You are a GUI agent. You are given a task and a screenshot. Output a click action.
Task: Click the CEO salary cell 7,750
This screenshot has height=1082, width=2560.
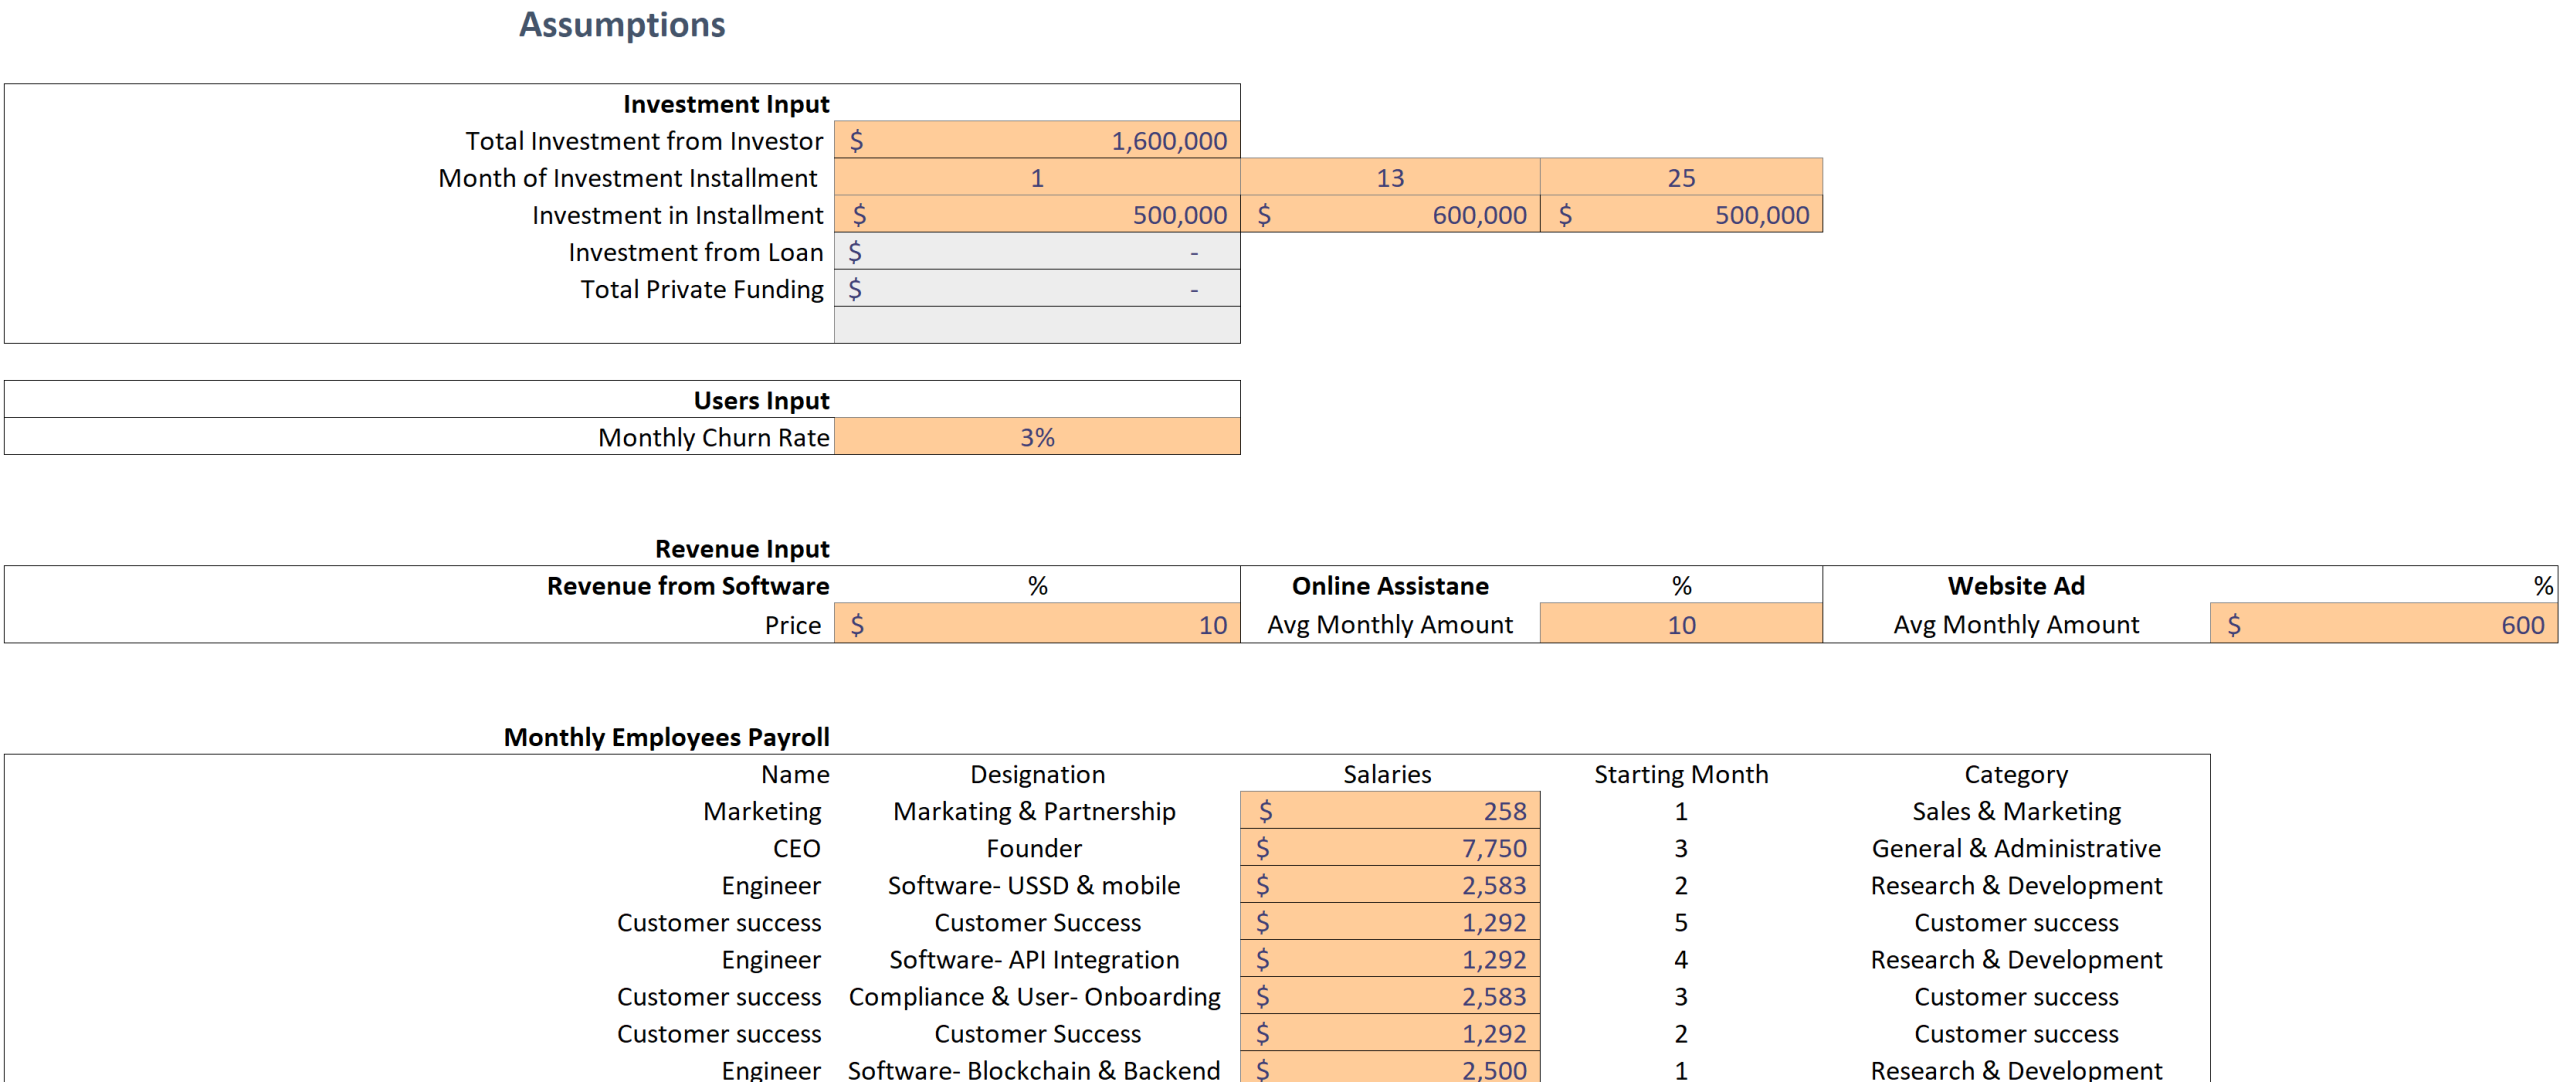1390,847
